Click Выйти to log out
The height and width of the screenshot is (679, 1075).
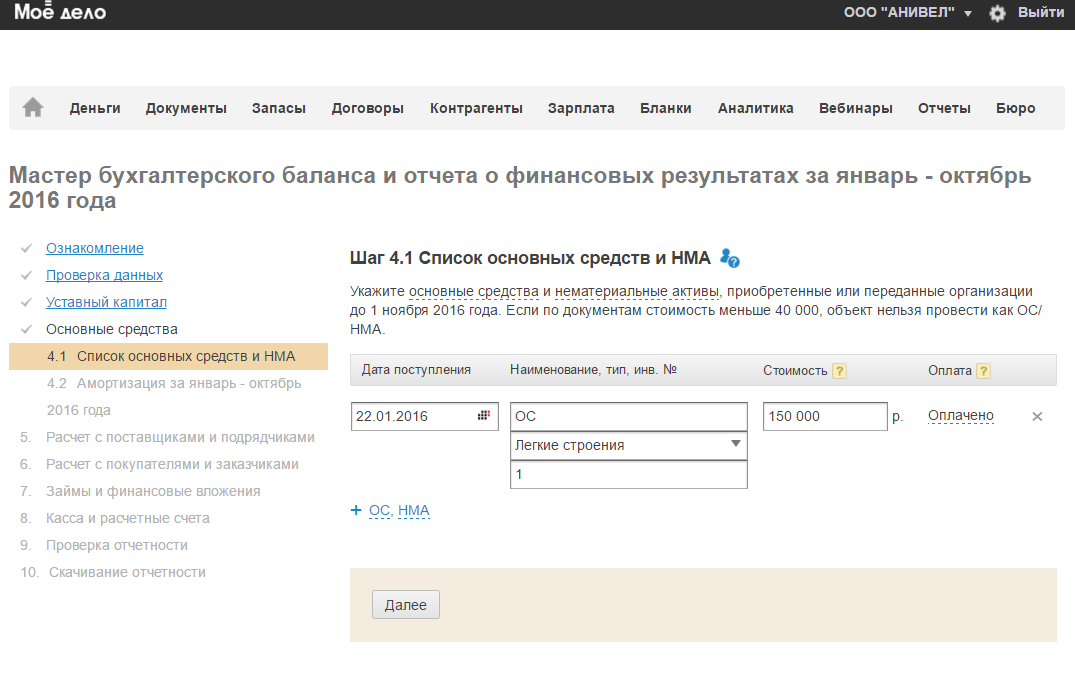[x=1041, y=13]
